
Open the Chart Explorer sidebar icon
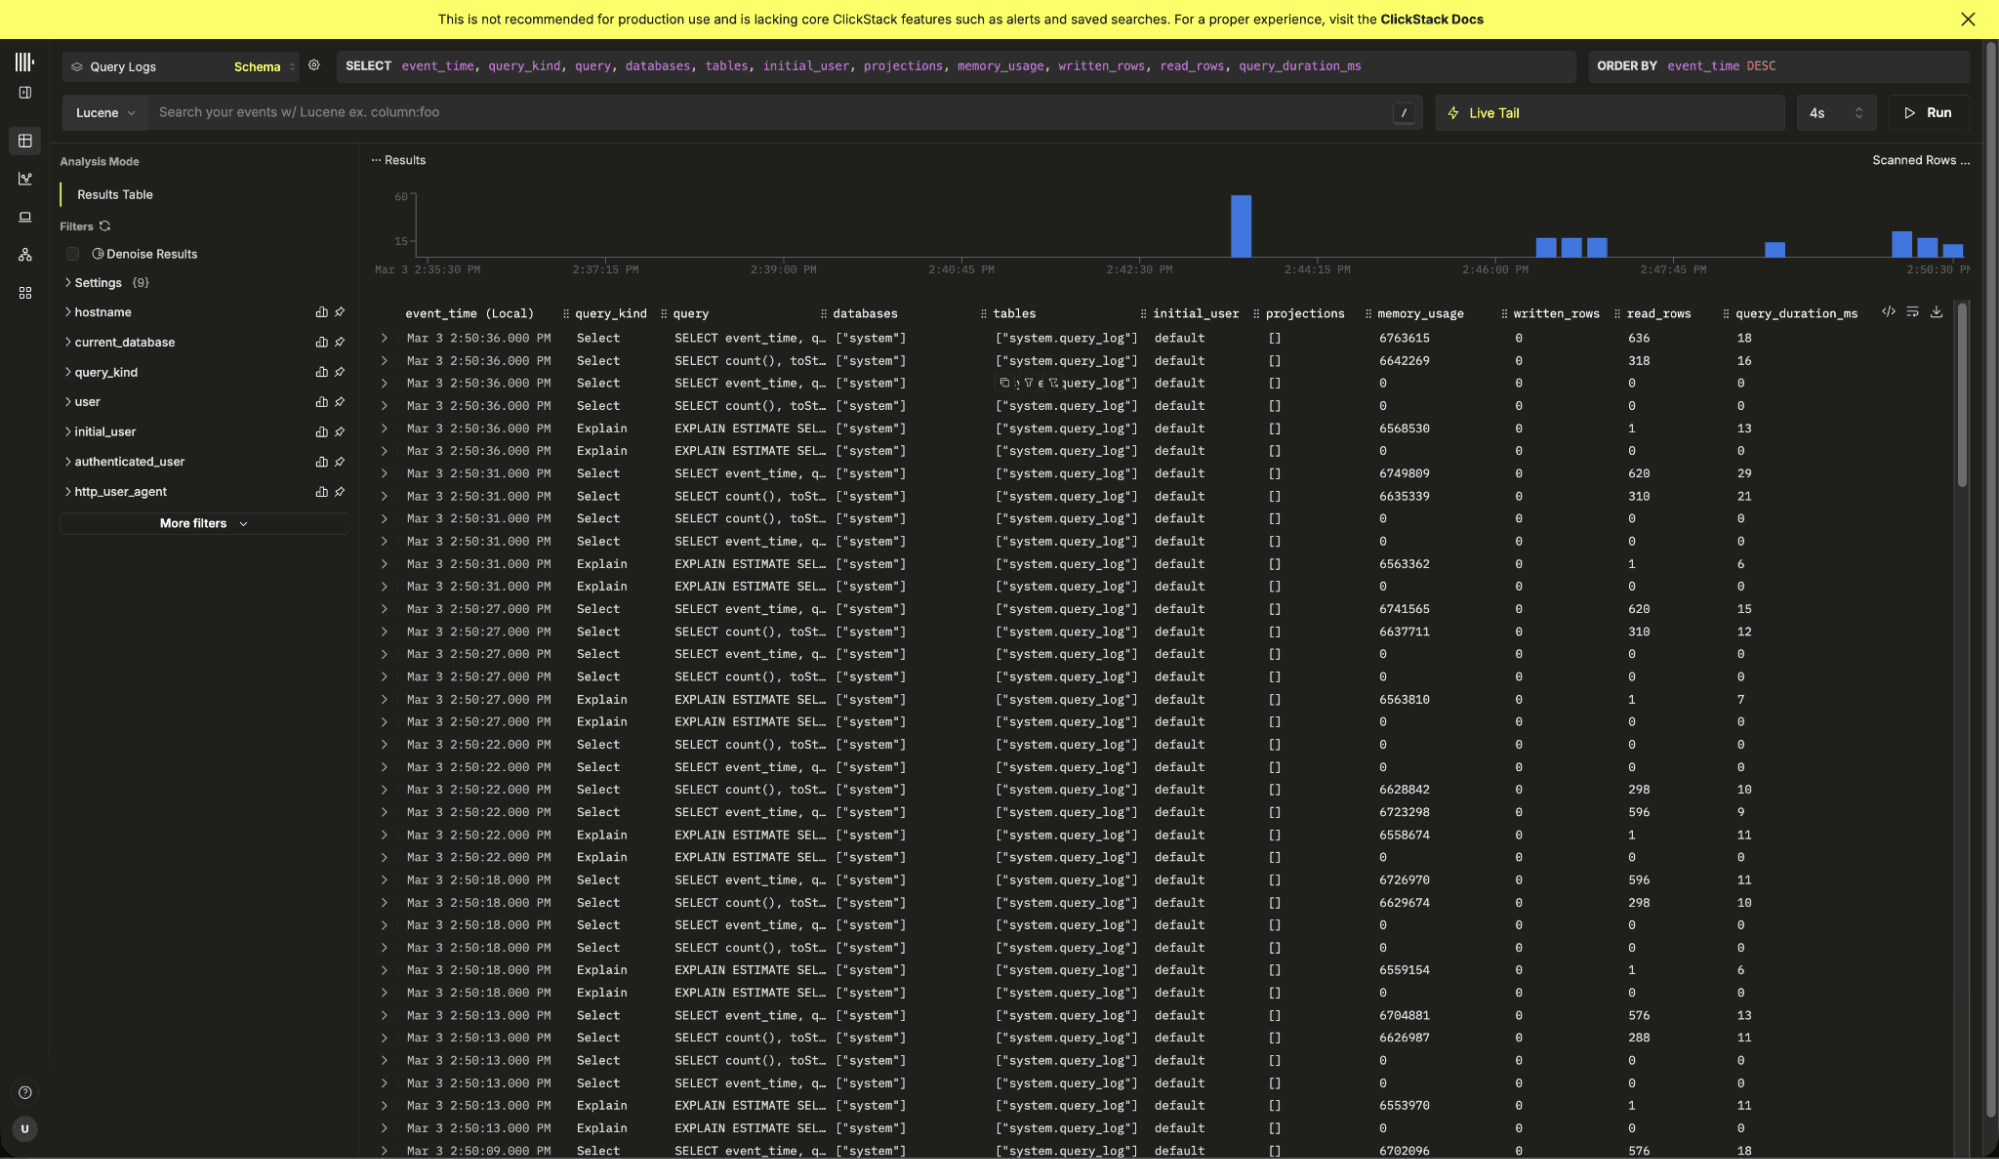tap(25, 179)
